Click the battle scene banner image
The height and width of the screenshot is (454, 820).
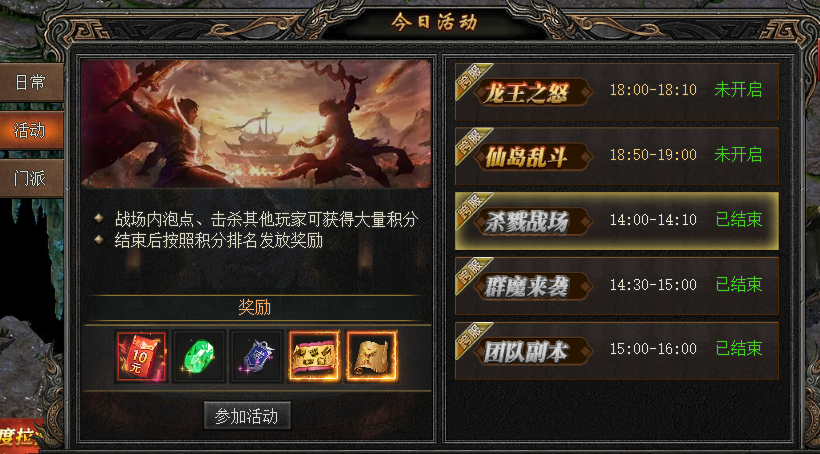point(256,124)
